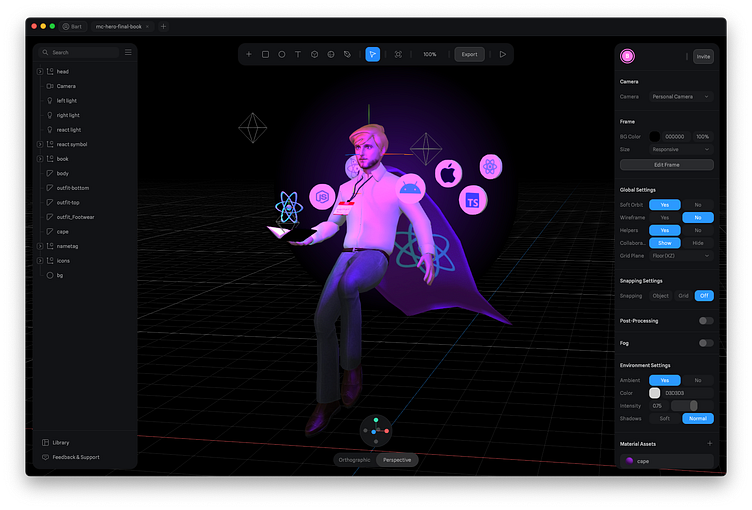This screenshot has height=510, width=752.
Task: Toggle the Fog switch
Action: pos(706,343)
